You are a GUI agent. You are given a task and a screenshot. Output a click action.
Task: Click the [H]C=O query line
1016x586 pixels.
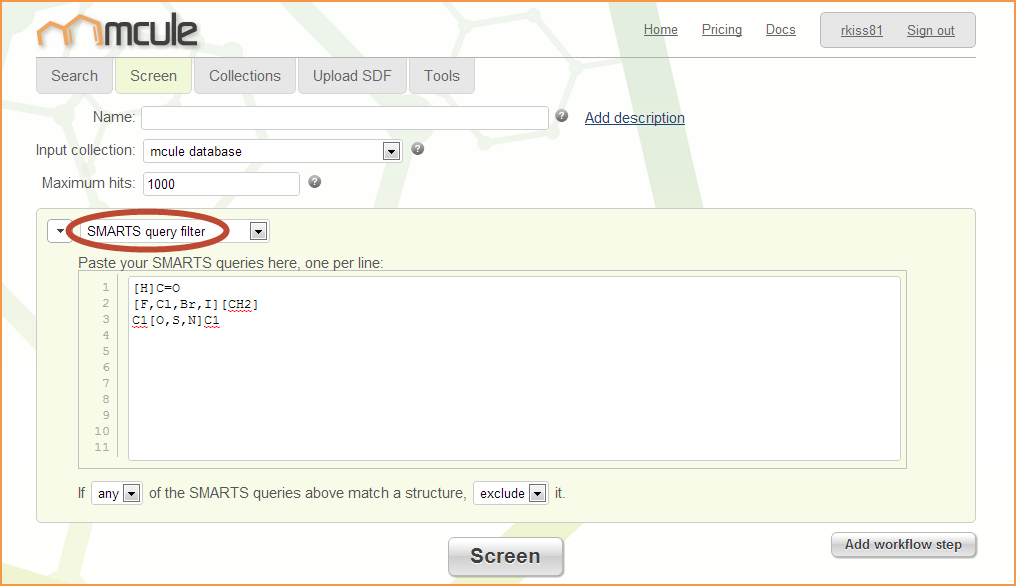[x=157, y=288]
